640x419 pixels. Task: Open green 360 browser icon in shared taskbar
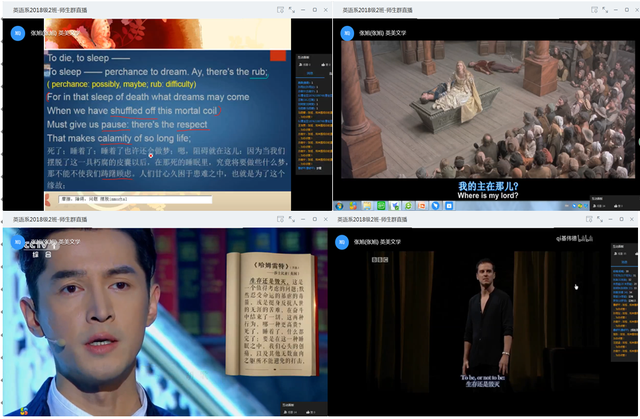408,206
